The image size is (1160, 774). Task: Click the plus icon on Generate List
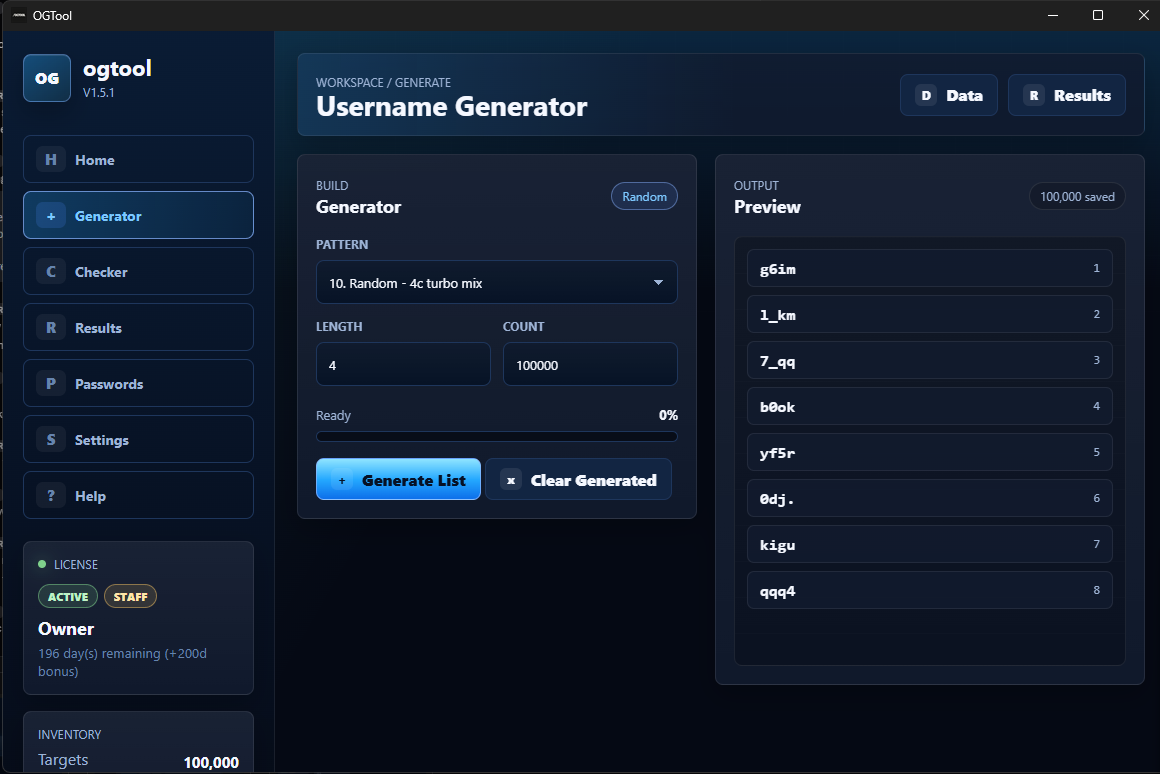click(342, 480)
